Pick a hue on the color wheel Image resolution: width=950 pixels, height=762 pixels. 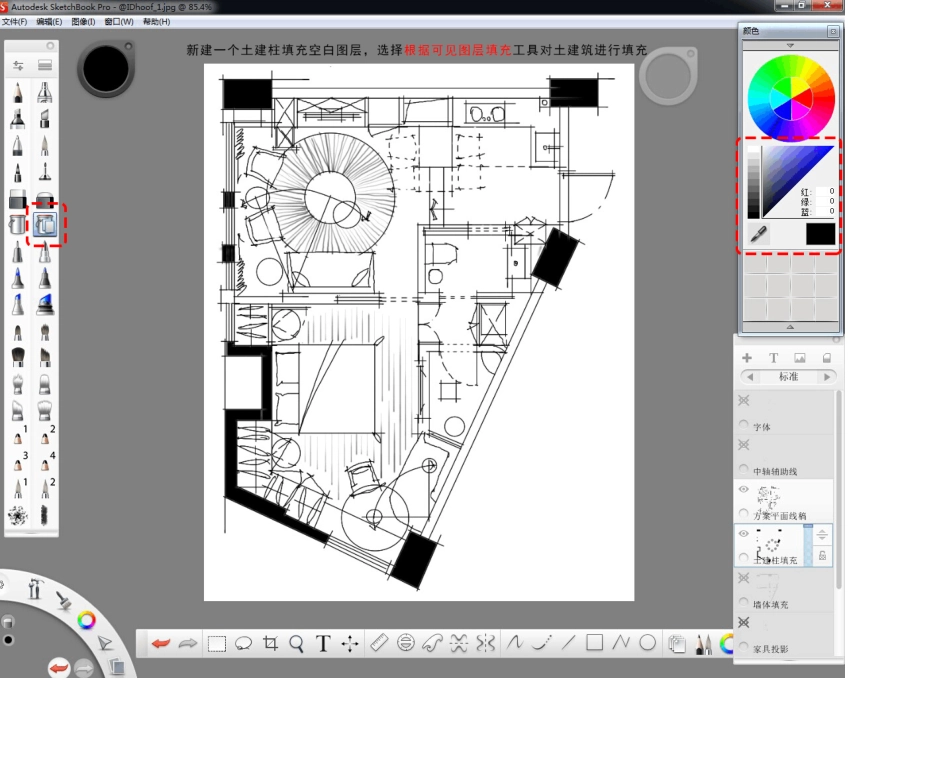[x=791, y=98]
